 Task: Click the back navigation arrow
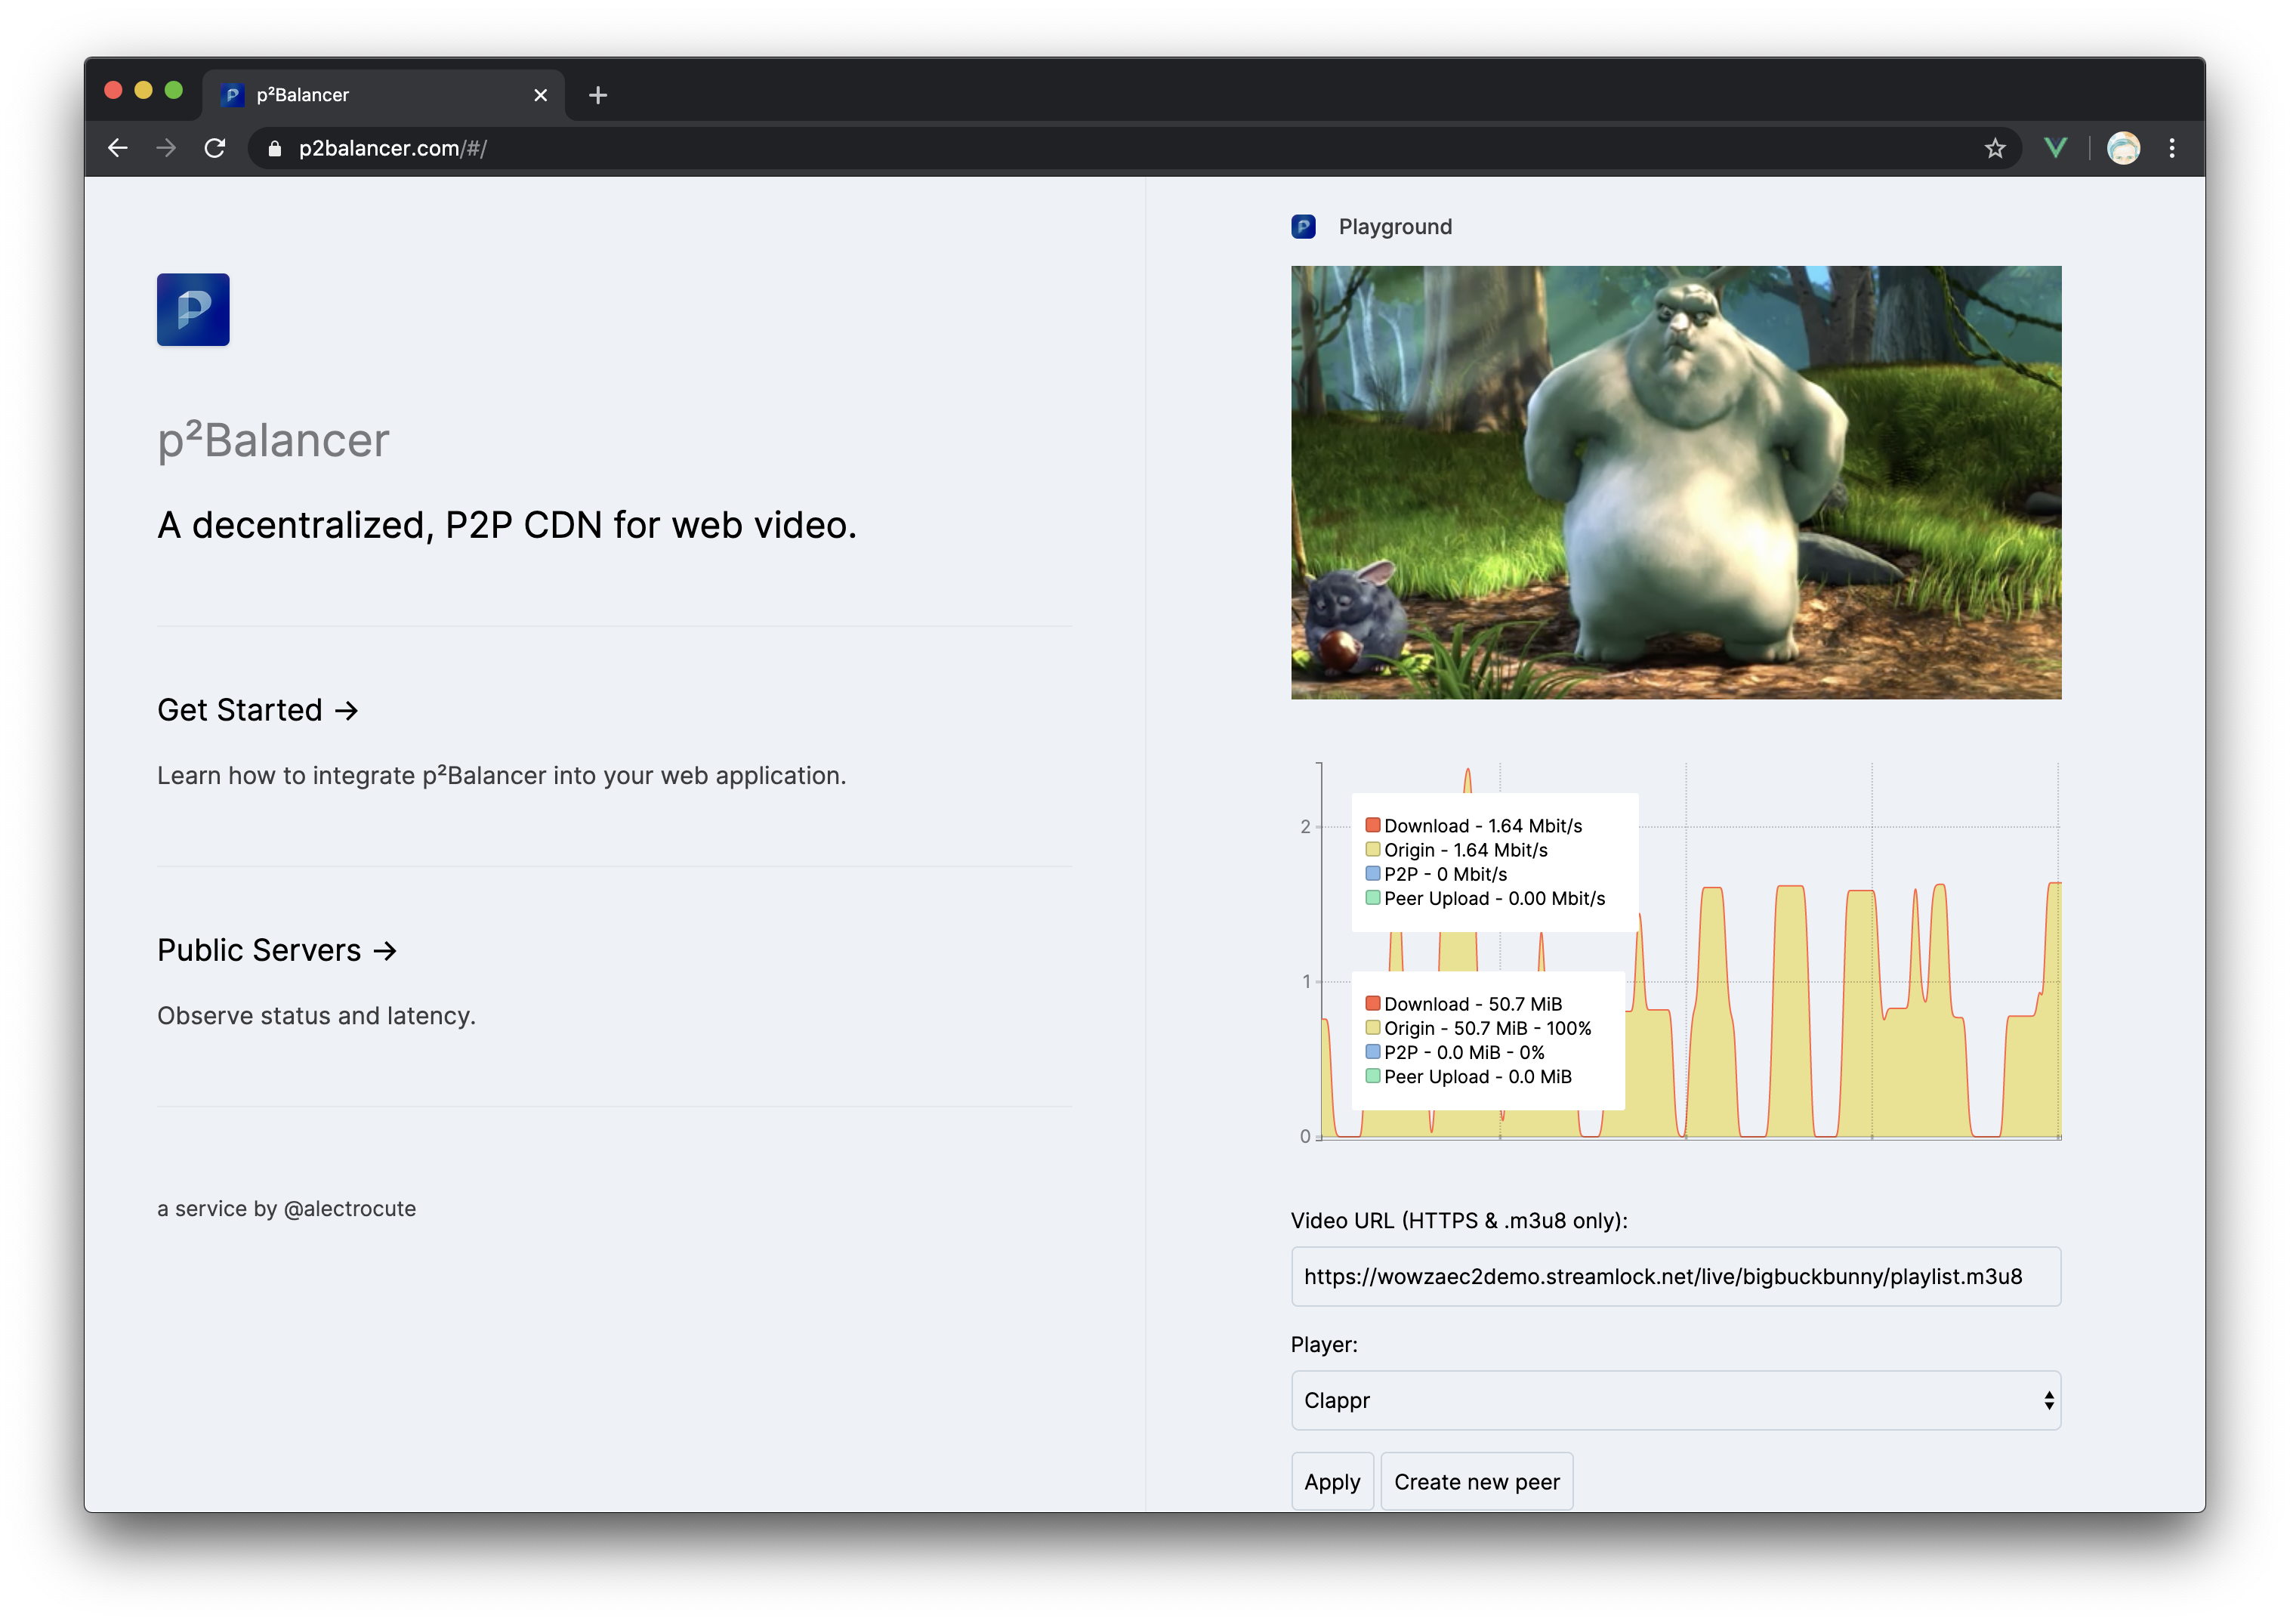(118, 148)
